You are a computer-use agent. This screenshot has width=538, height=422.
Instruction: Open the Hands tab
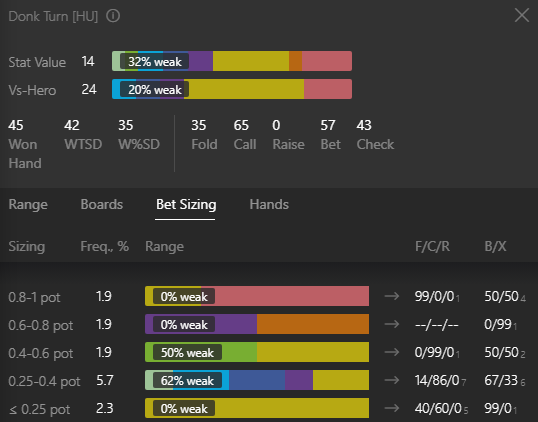pyautogui.click(x=269, y=204)
